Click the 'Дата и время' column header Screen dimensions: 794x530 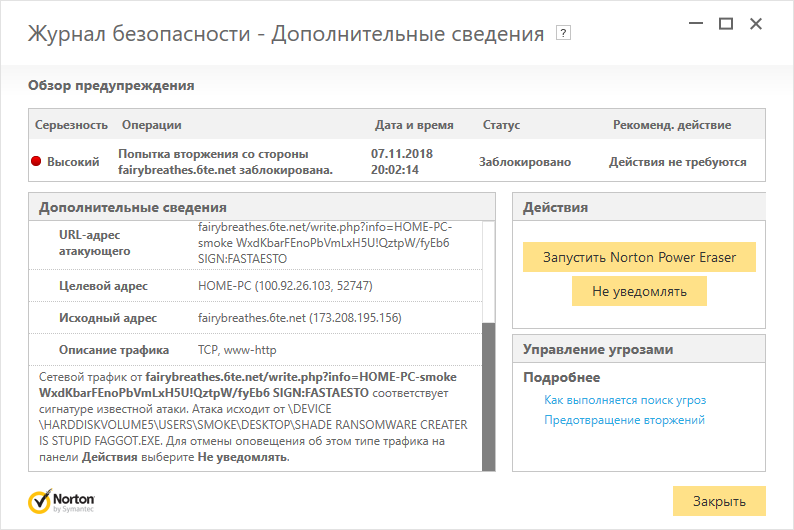(413, 125)
